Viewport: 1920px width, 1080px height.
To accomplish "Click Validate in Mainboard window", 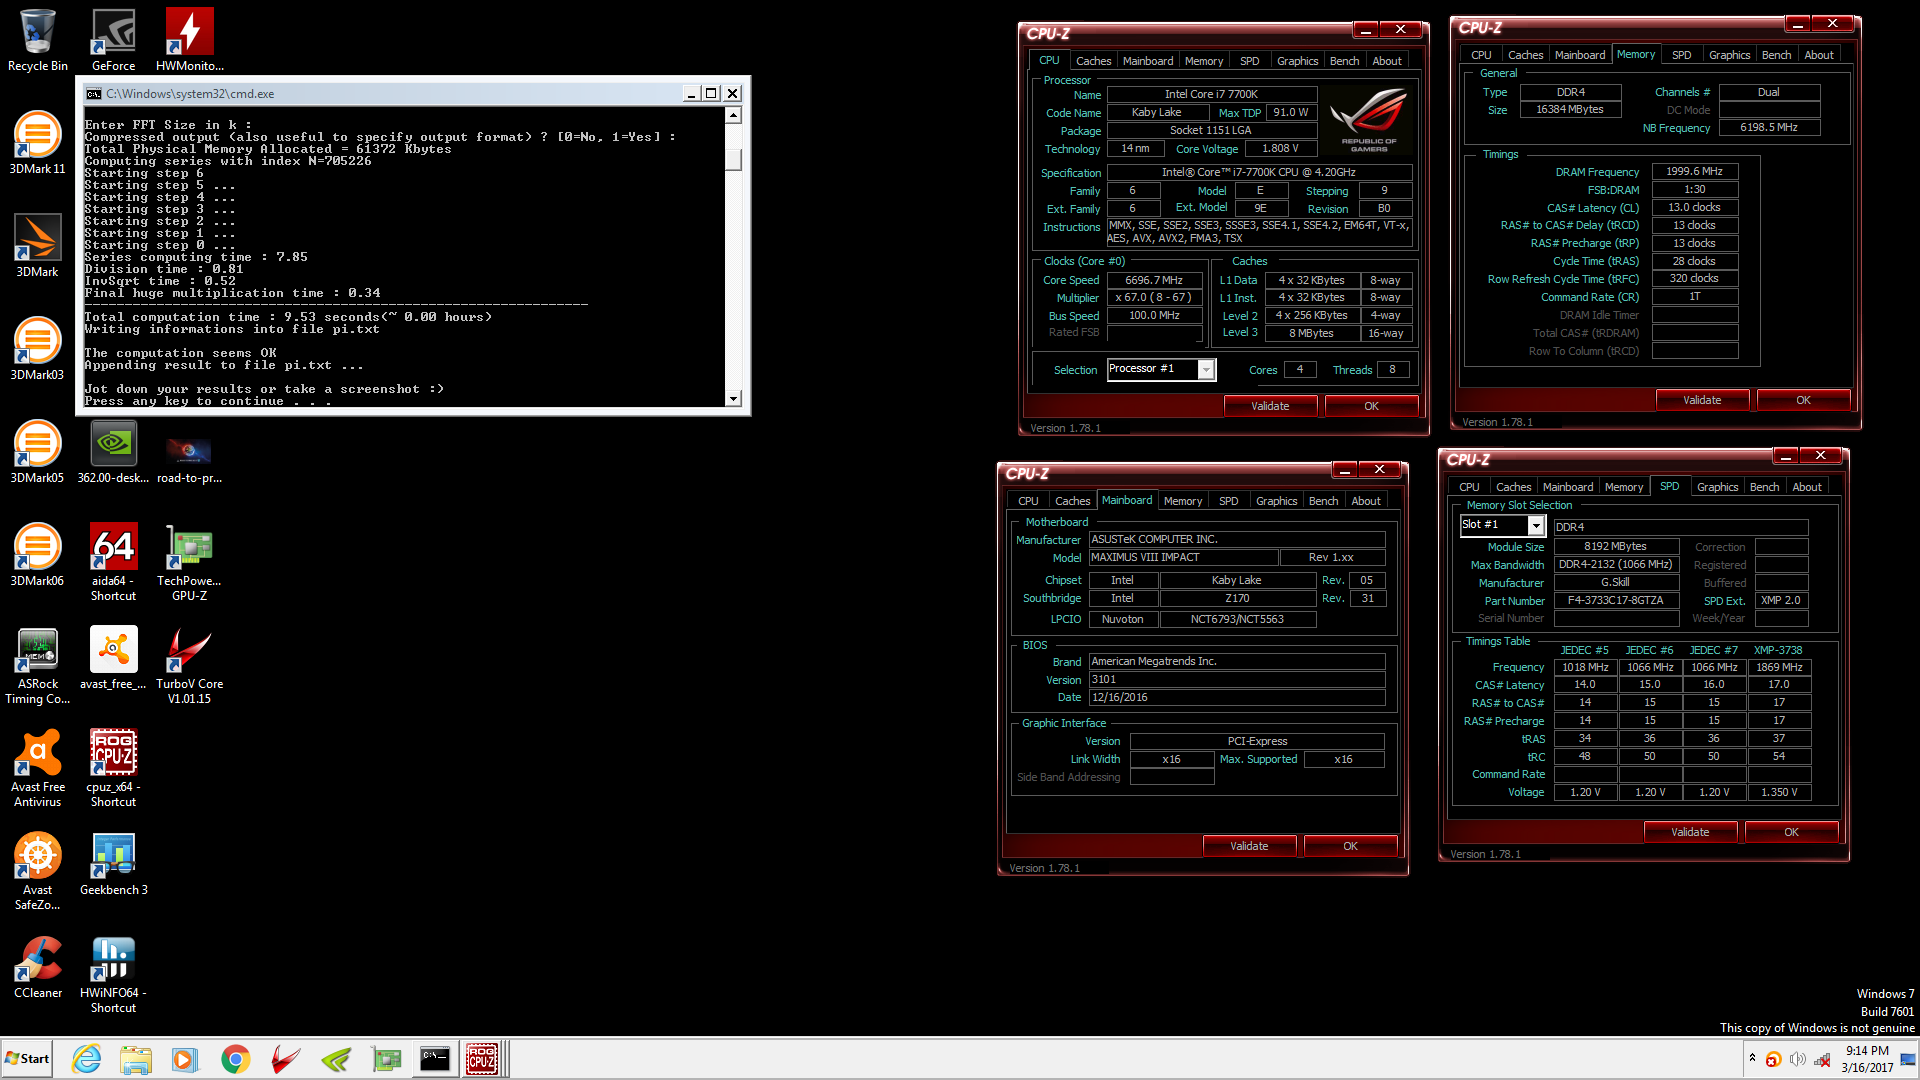I will [1249, 846].
